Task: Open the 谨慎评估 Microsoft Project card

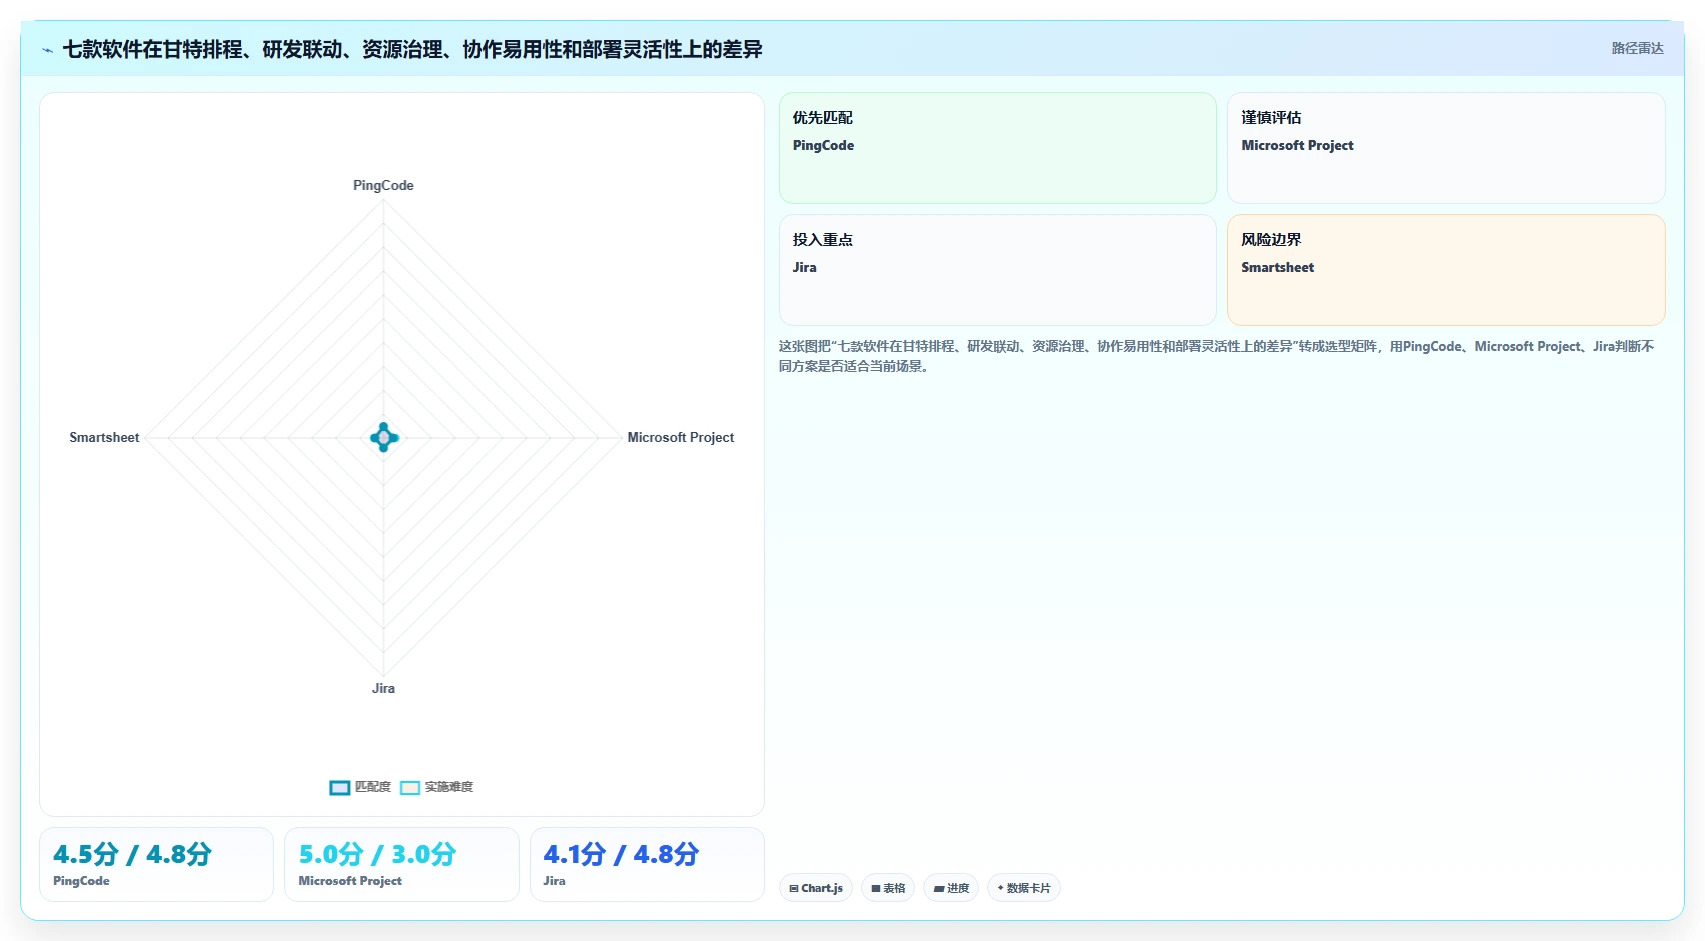Action: click(1446, 148)
